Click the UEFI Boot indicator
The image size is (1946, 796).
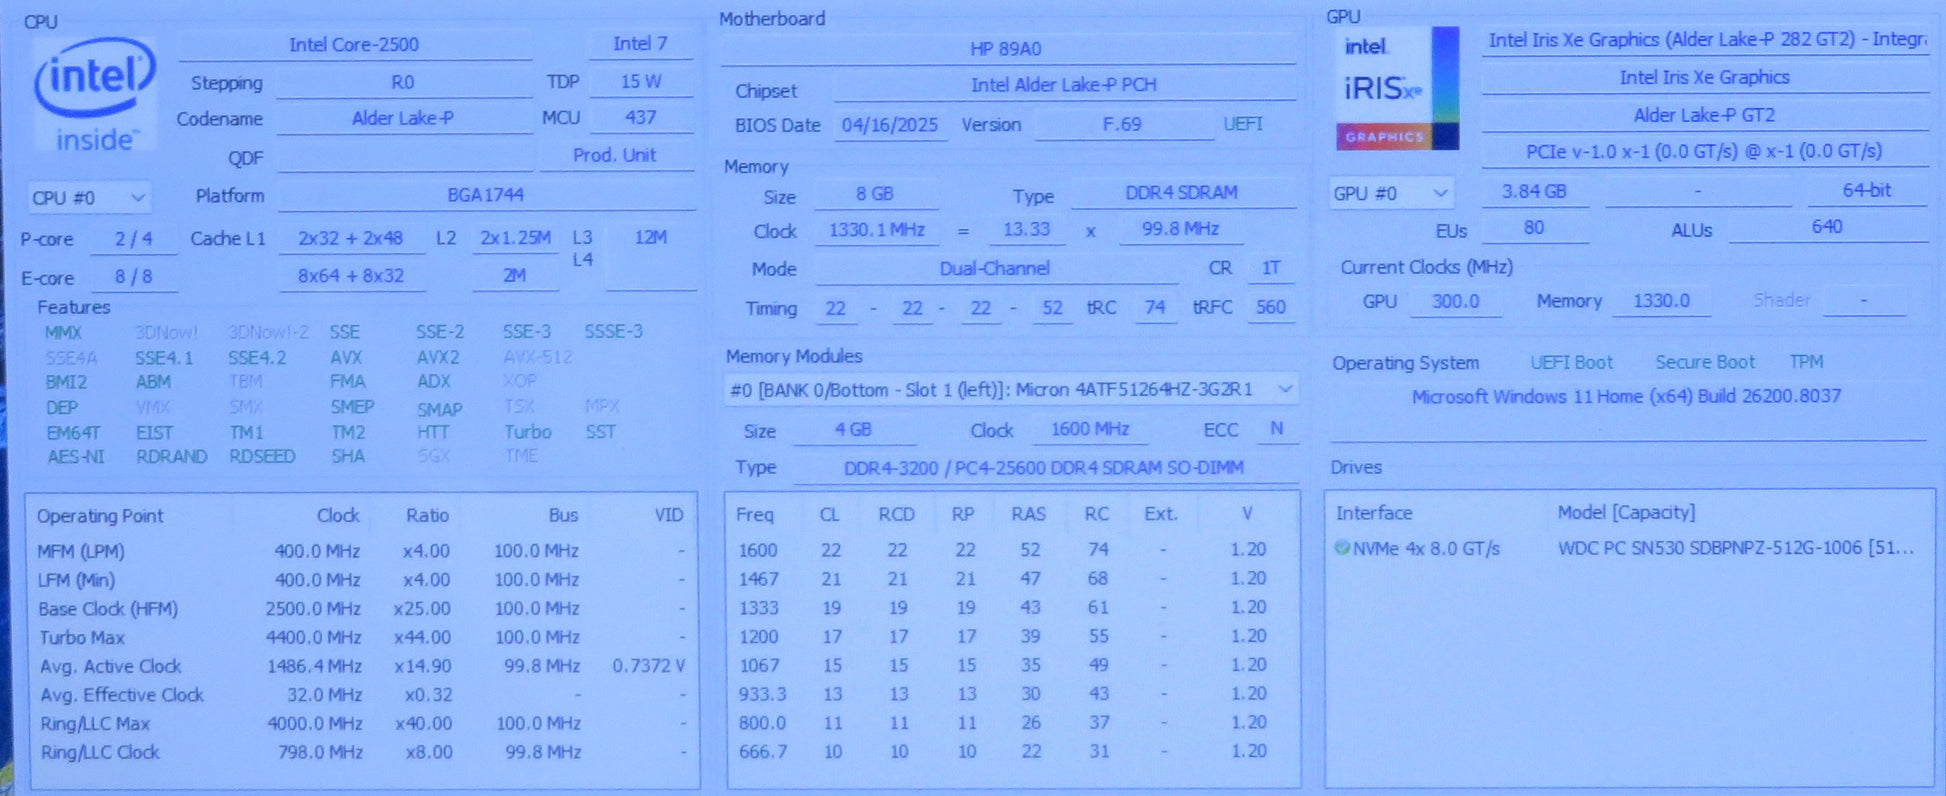pos(1570,362)
